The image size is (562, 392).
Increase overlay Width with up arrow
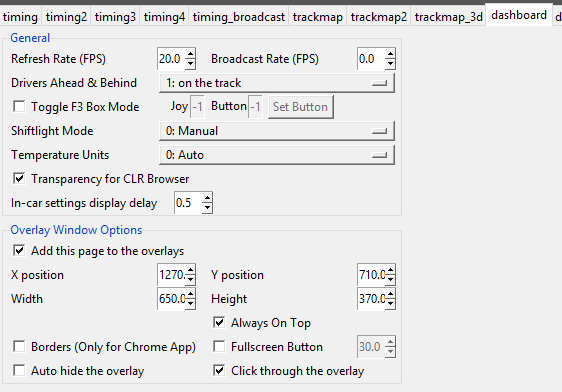click(191, 294)
